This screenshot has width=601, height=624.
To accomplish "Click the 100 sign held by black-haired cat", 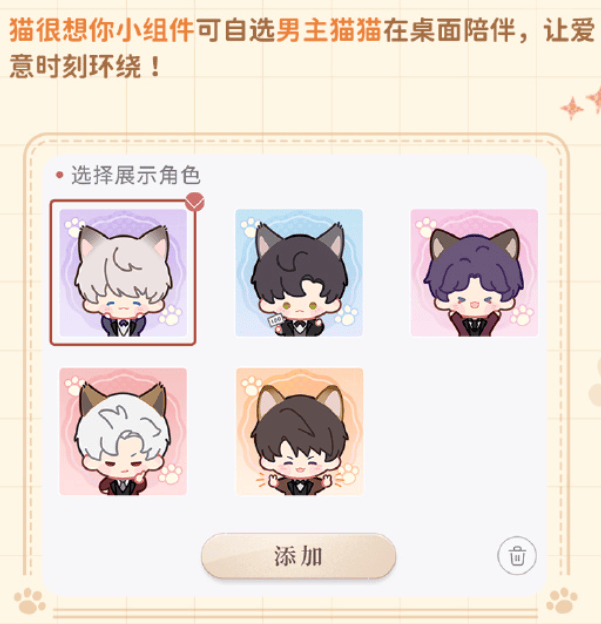I will [x=275, y=320].
